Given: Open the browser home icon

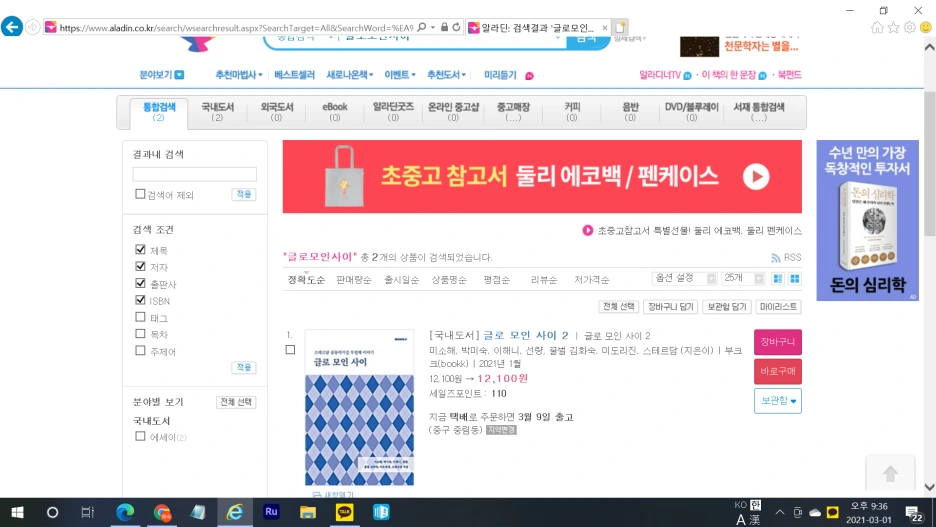Looking at the screenshot, I should pyautogui.click(x=877, y=27).
